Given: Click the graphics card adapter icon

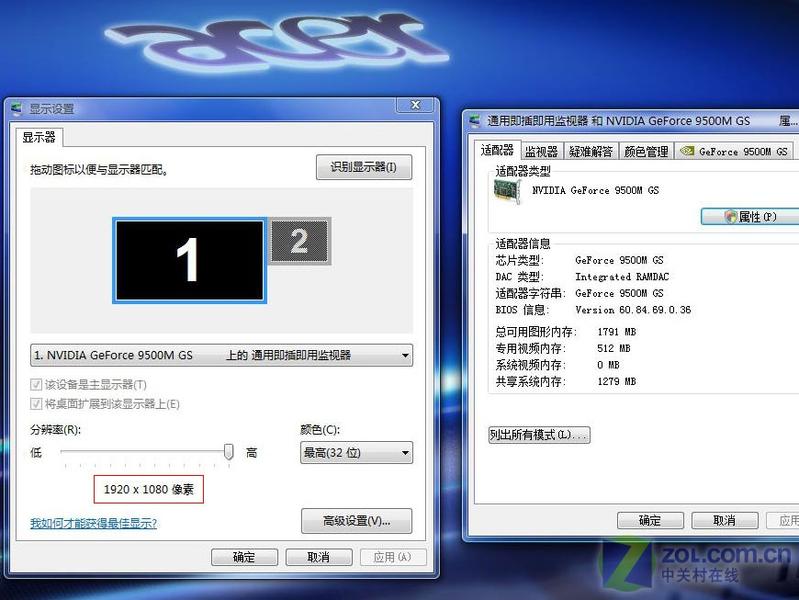Looking at the screenshot, I should pos(507,192).
